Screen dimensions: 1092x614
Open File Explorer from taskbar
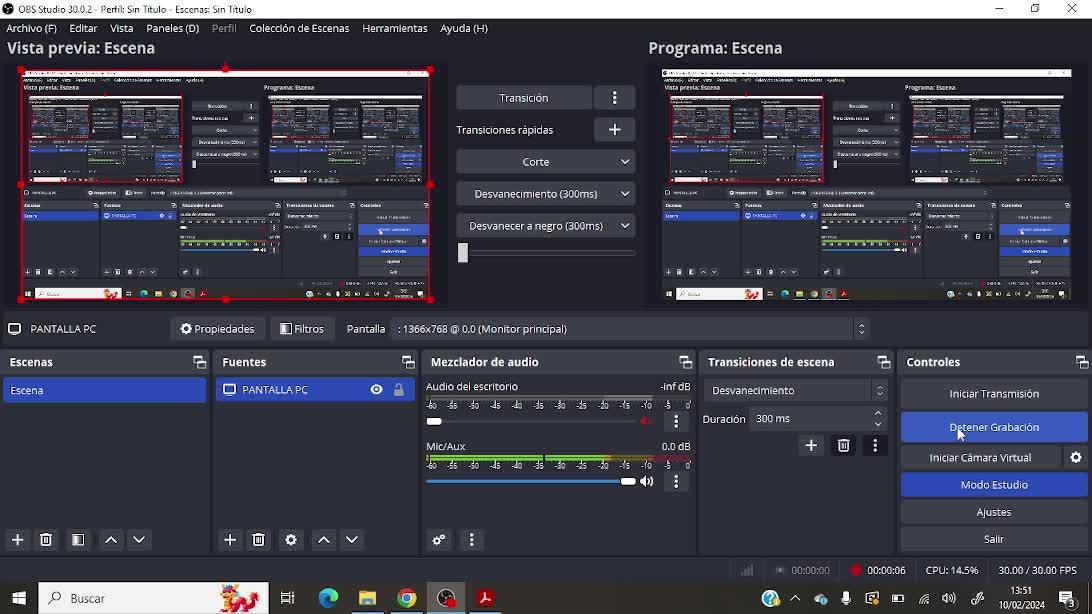point(368,598)
